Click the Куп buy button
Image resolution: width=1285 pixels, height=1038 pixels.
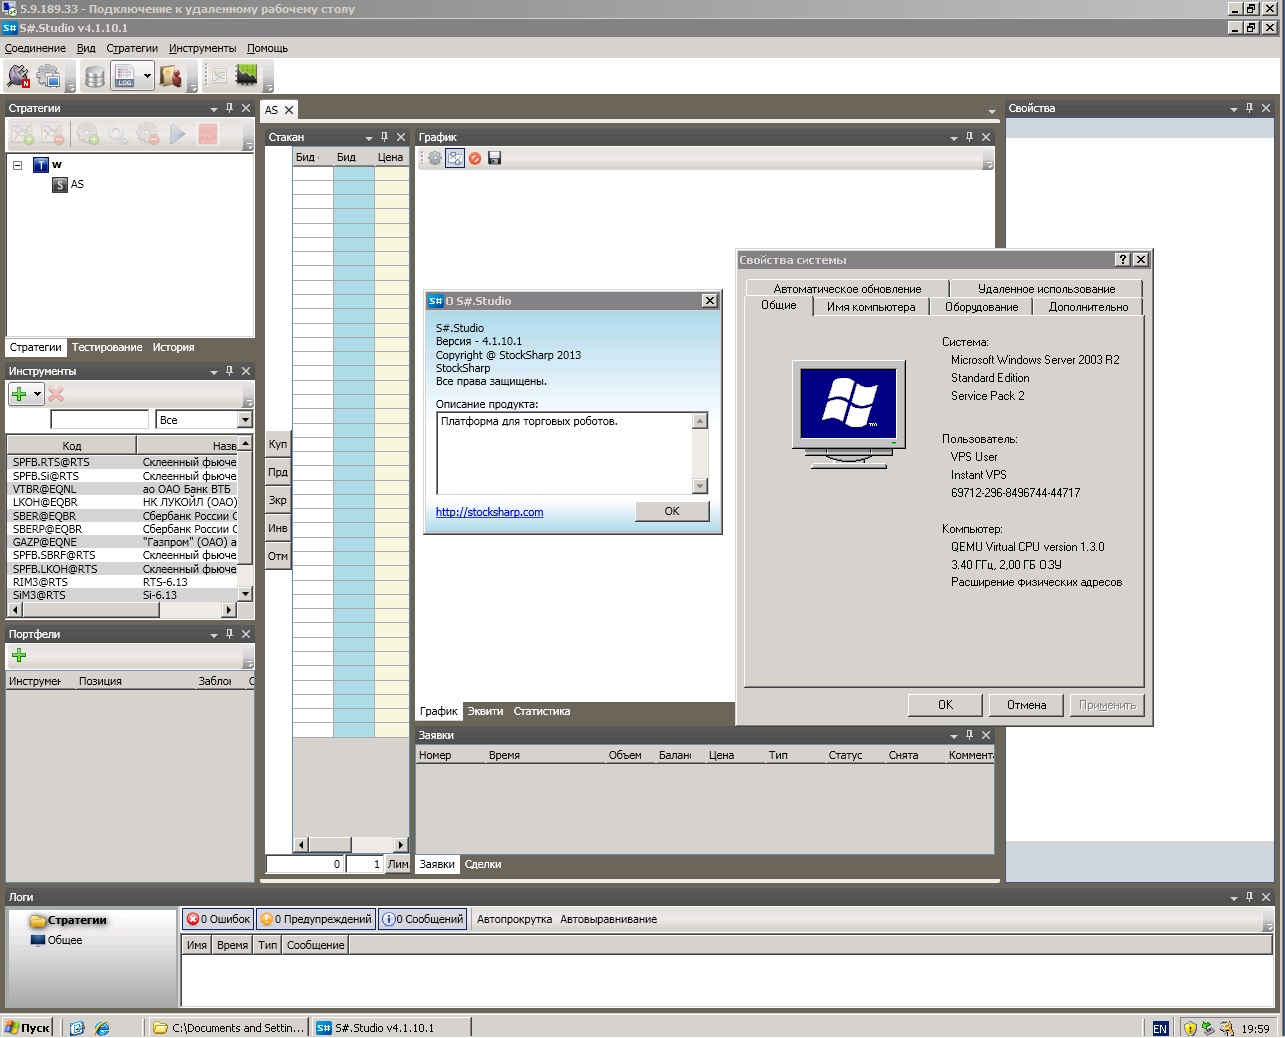click(278, 444)
